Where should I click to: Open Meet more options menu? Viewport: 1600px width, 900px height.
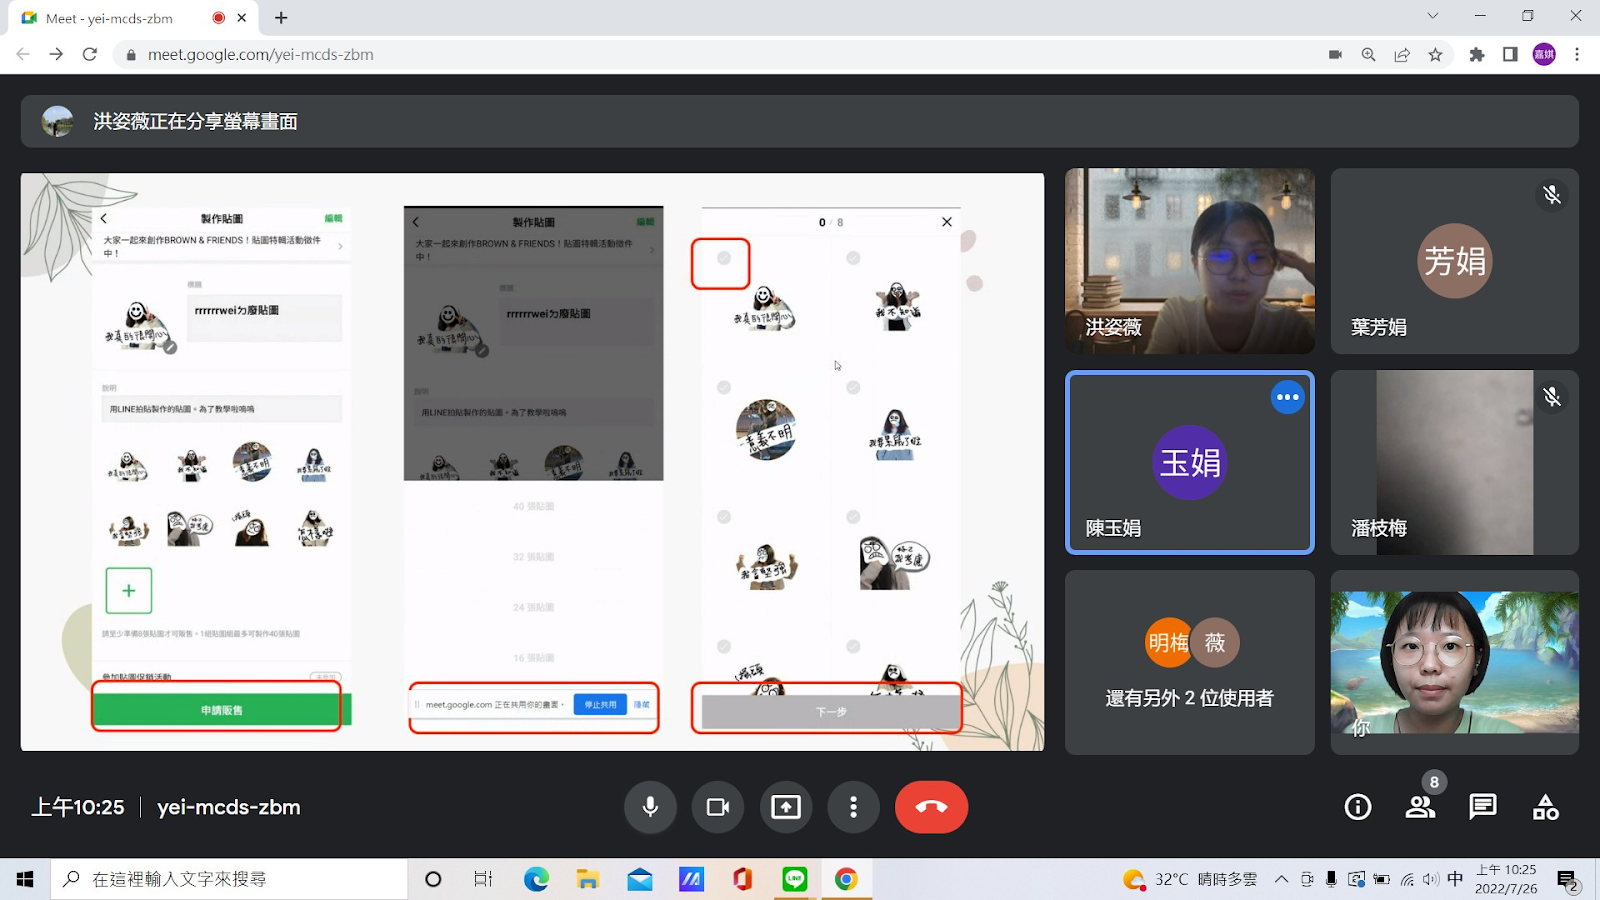point(853,807)
